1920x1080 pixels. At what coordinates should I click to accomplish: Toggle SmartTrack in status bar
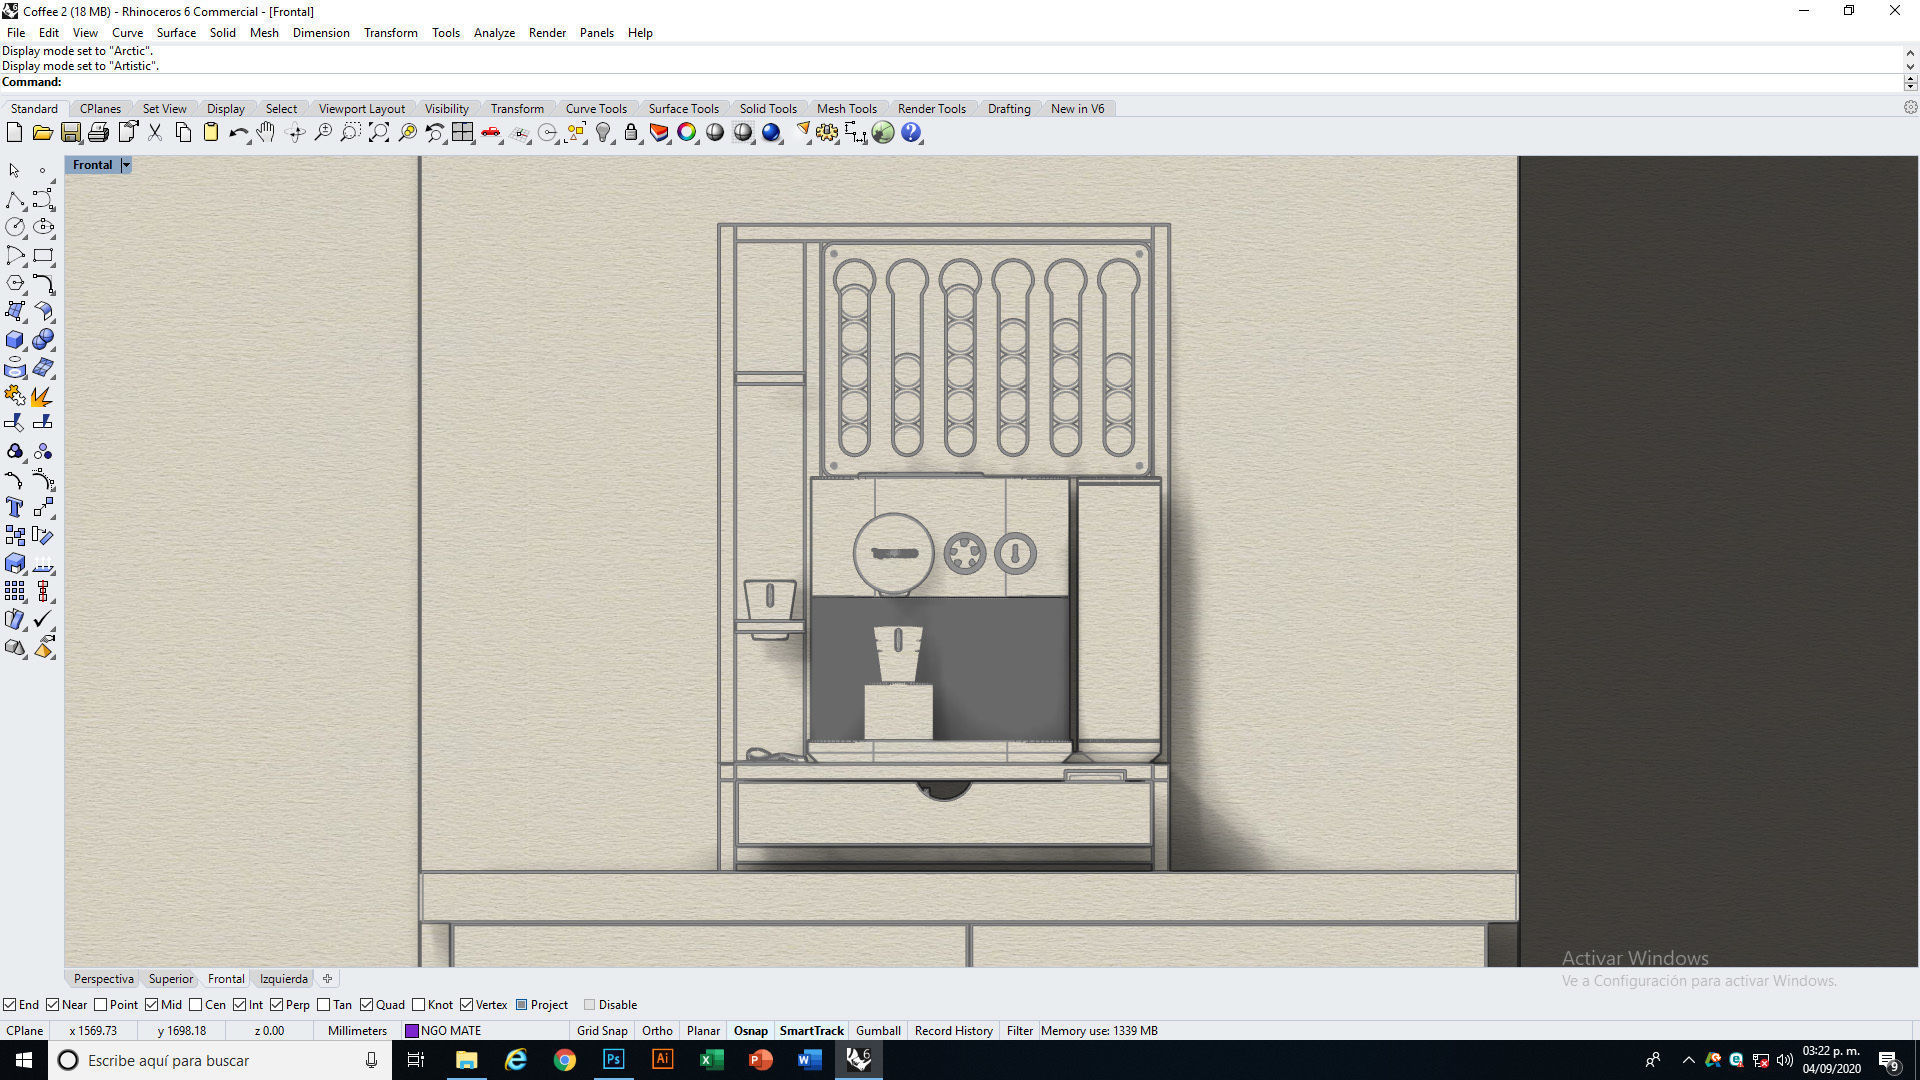(812, 1031)
